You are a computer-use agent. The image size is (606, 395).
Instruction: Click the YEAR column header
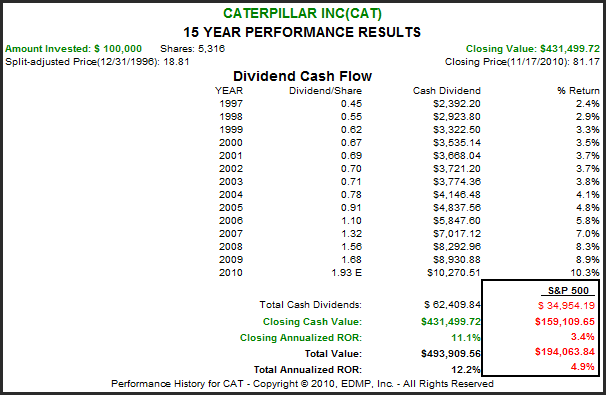click(x=229, y=91)
